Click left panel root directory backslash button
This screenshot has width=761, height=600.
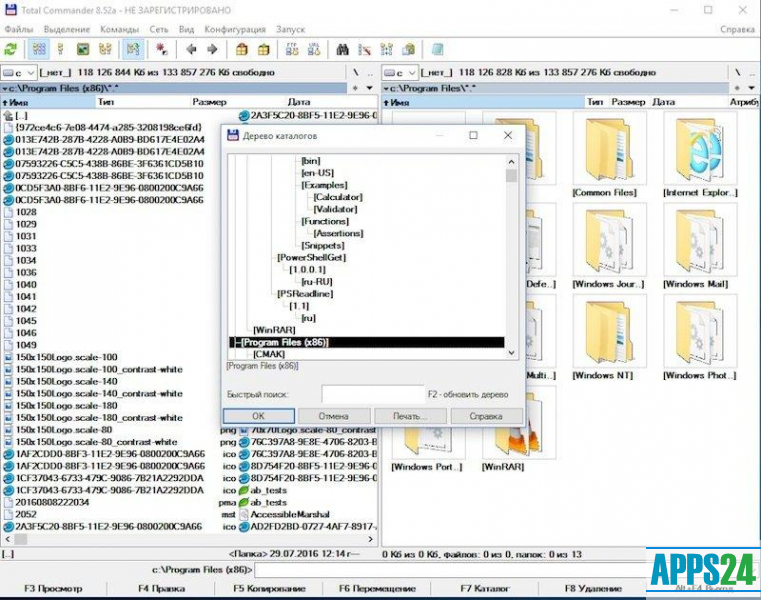356,72
